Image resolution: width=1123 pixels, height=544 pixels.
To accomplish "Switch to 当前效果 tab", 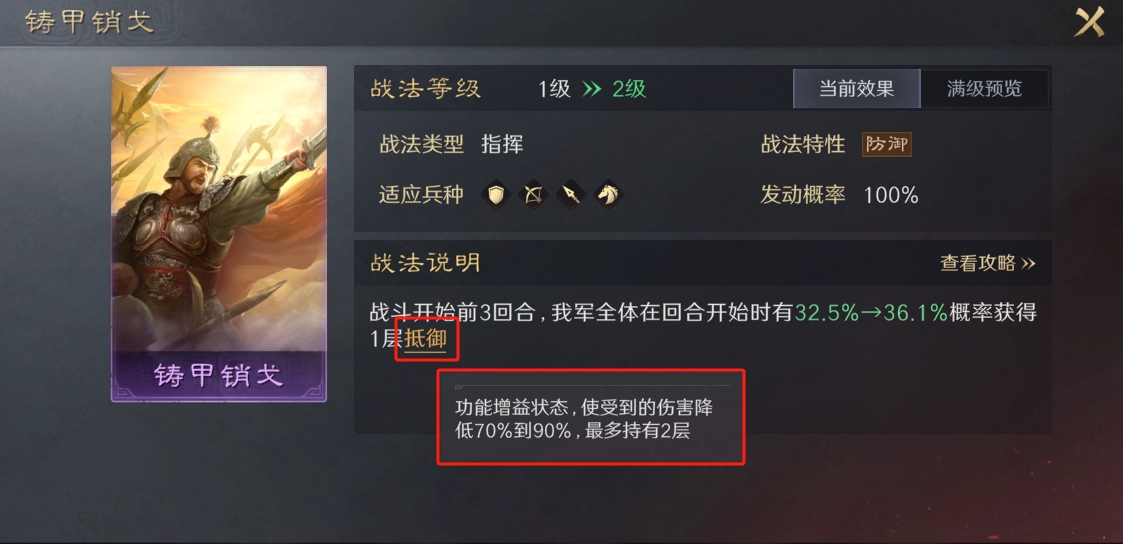I will pyautogui.click(x=857, y=89).
